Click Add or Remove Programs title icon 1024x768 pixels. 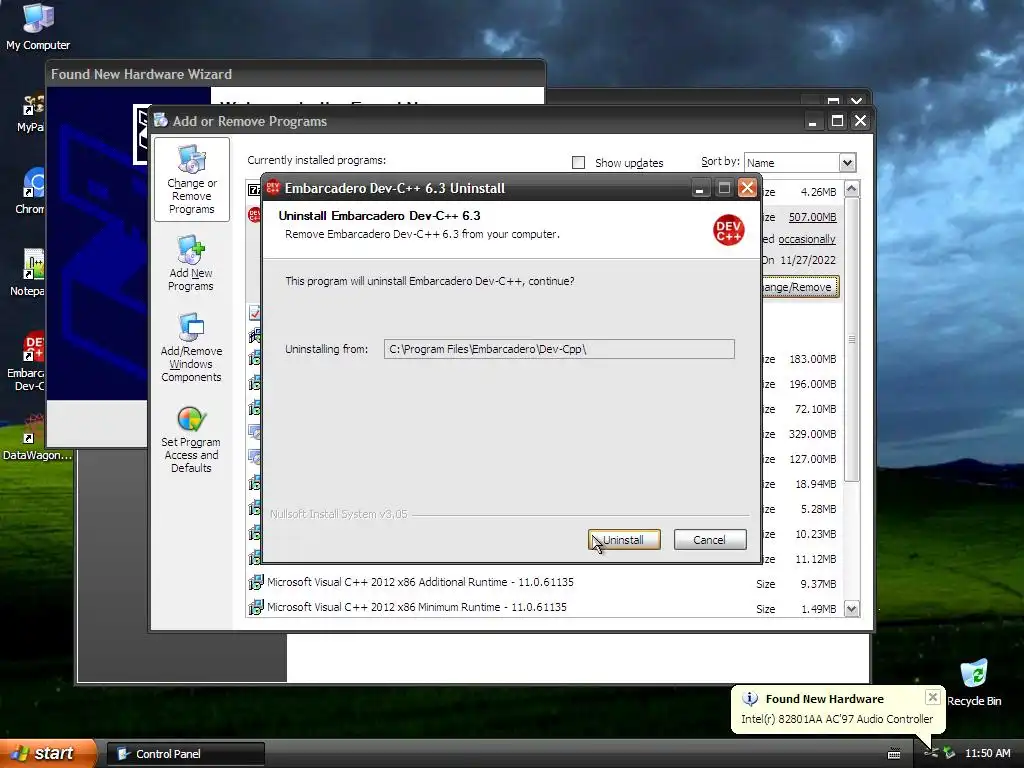161,121
